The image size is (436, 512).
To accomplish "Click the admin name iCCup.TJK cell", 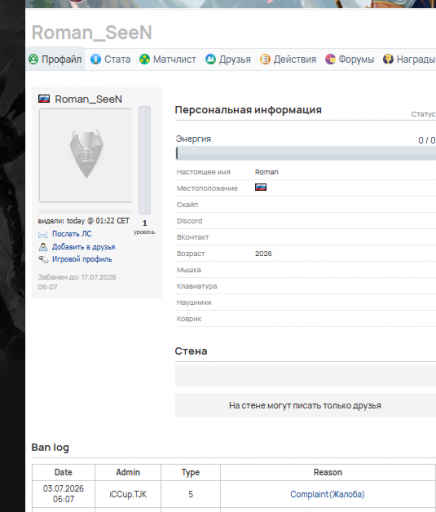I will [128, 494].
